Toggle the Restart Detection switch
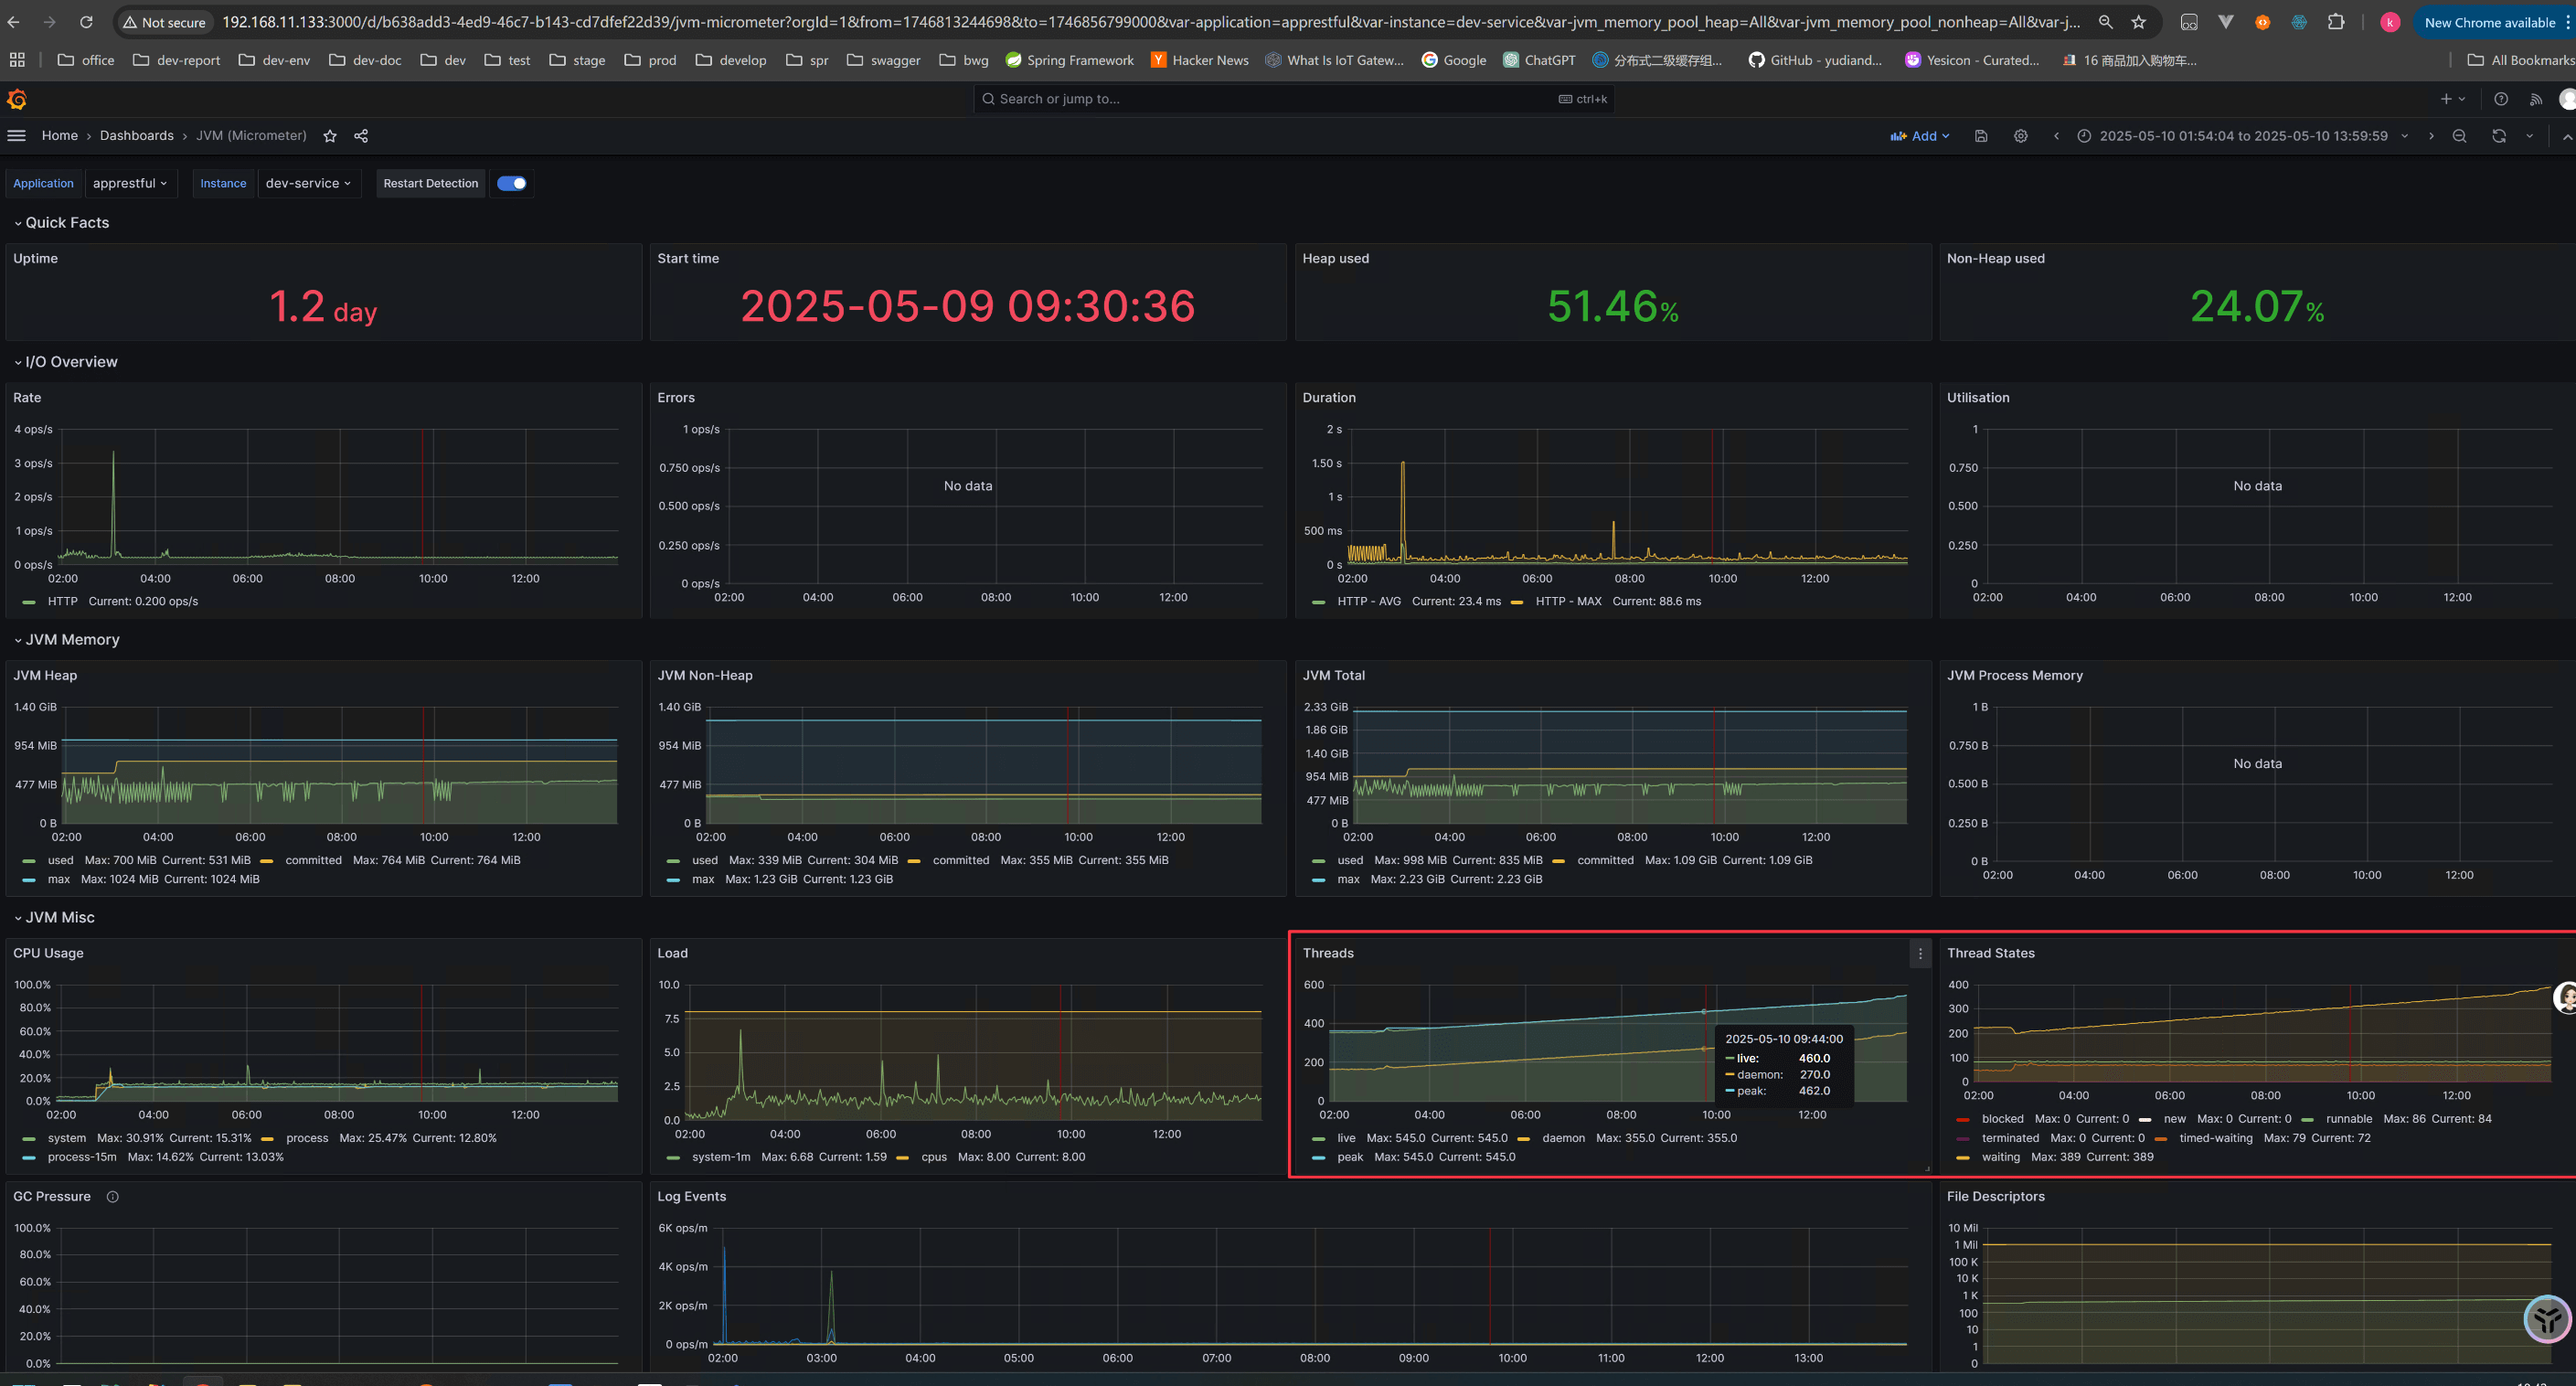Screen dimensions: 2576x1386 512,183
